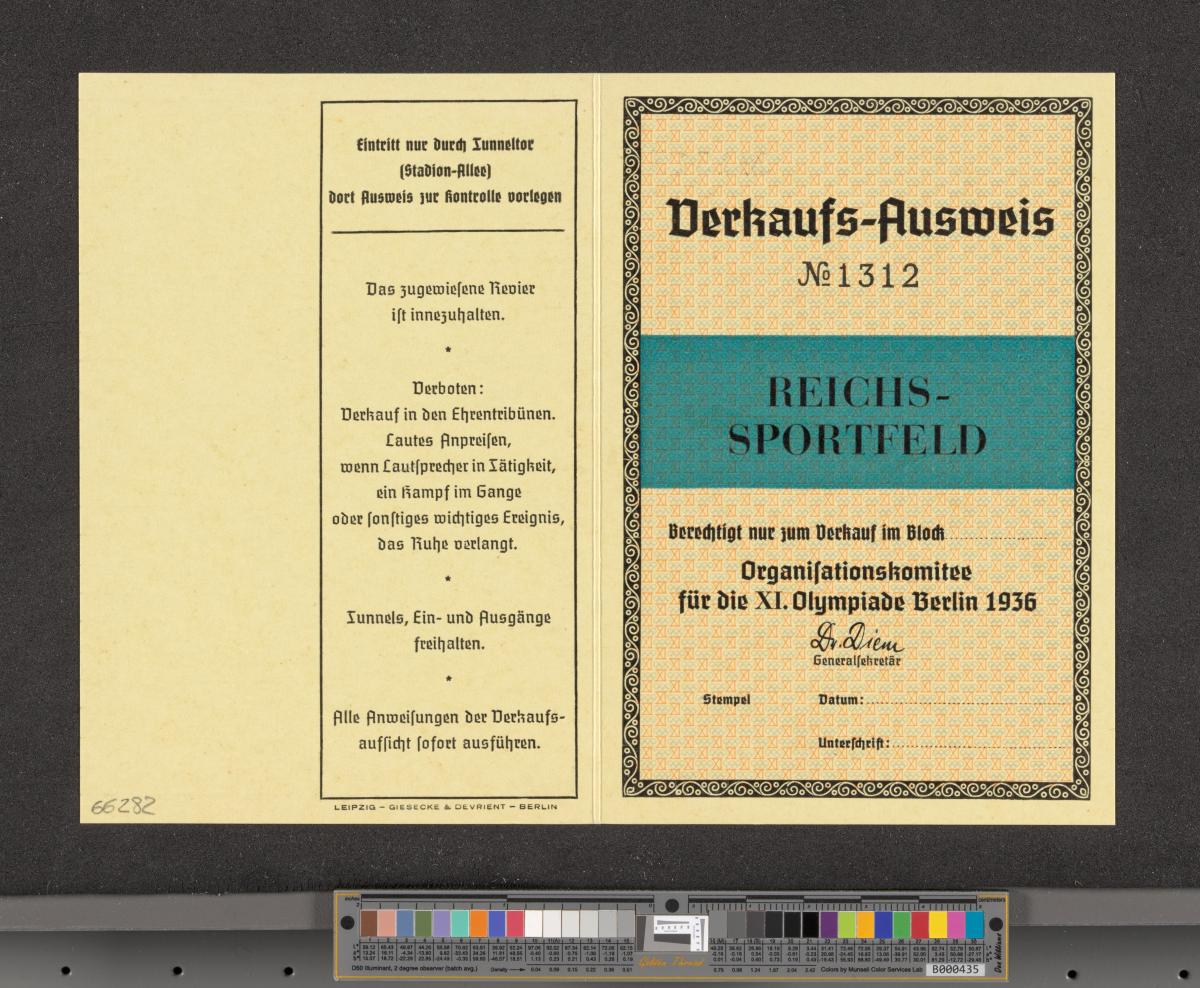Select the pass number 1312
Viewport: 1200px width, 988px height.
tap(858, 276)
